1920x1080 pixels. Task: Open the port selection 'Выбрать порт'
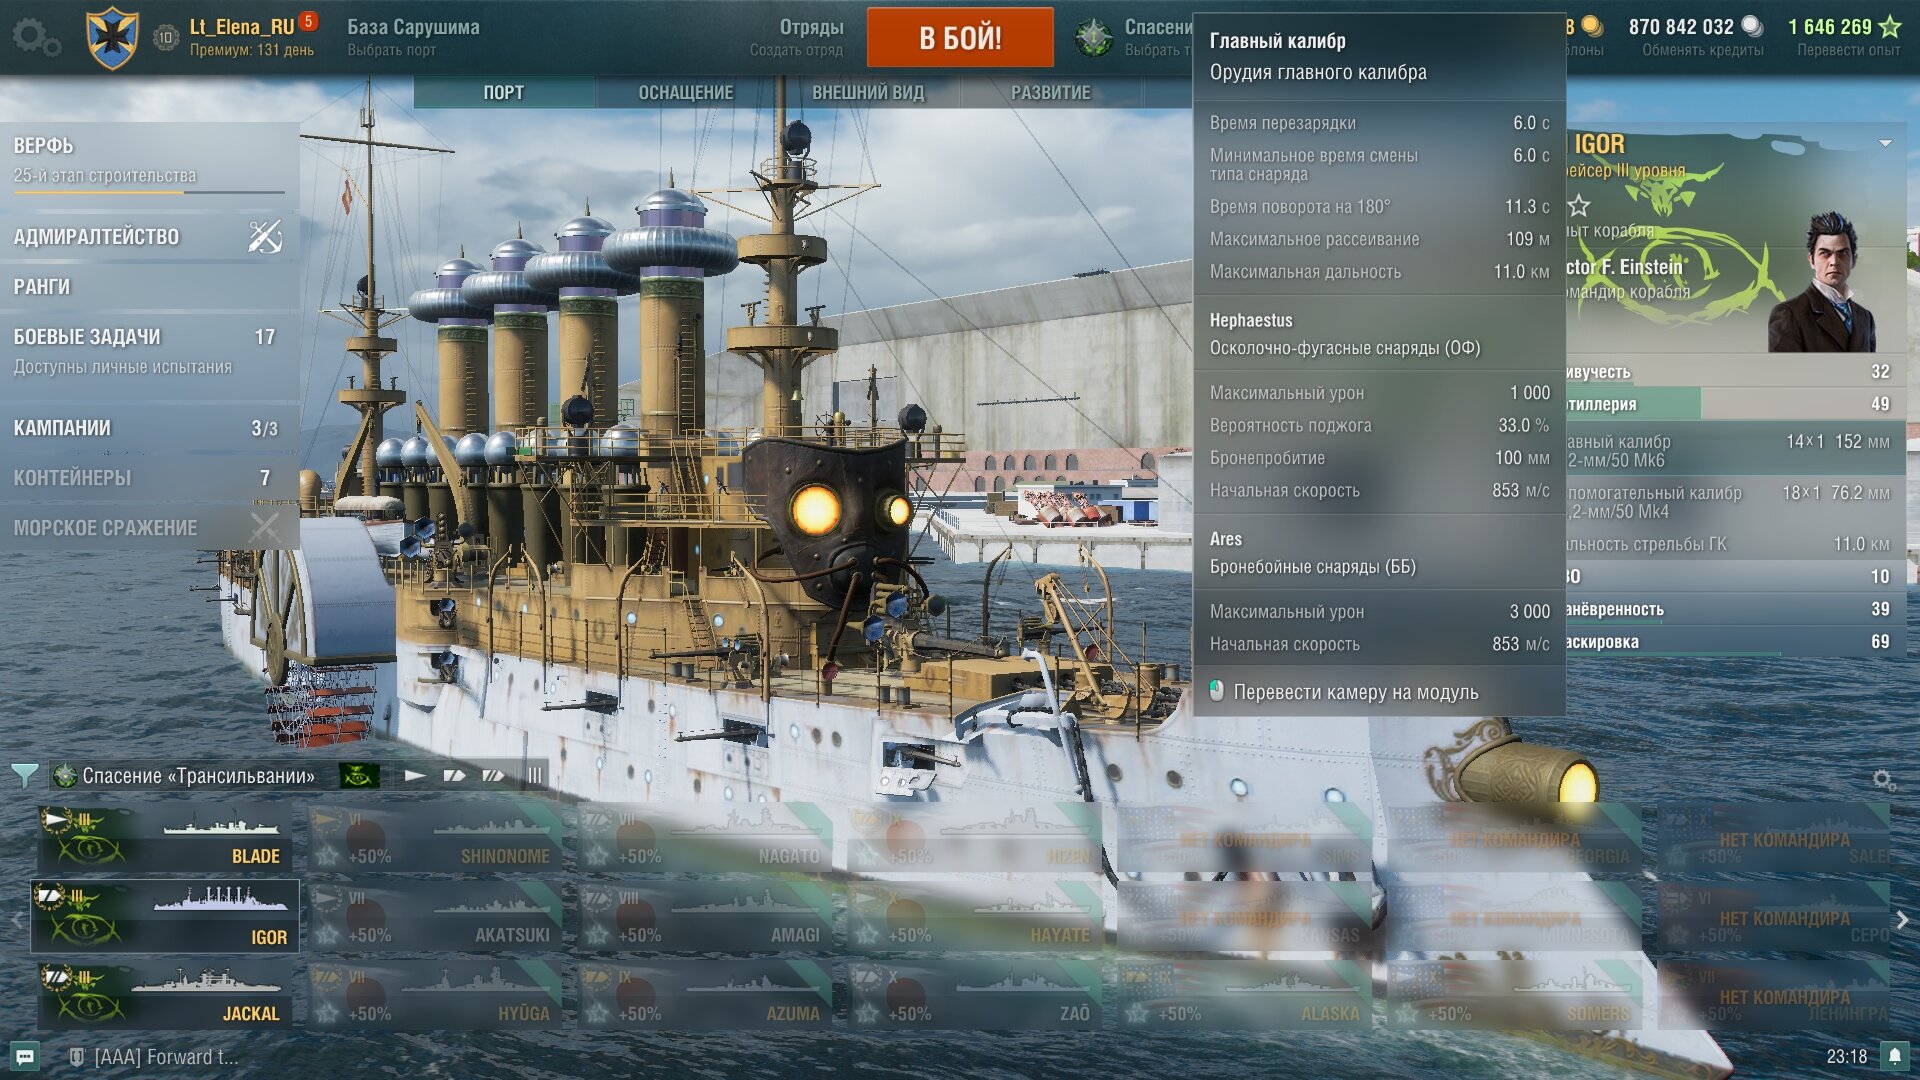click(391, 50)
